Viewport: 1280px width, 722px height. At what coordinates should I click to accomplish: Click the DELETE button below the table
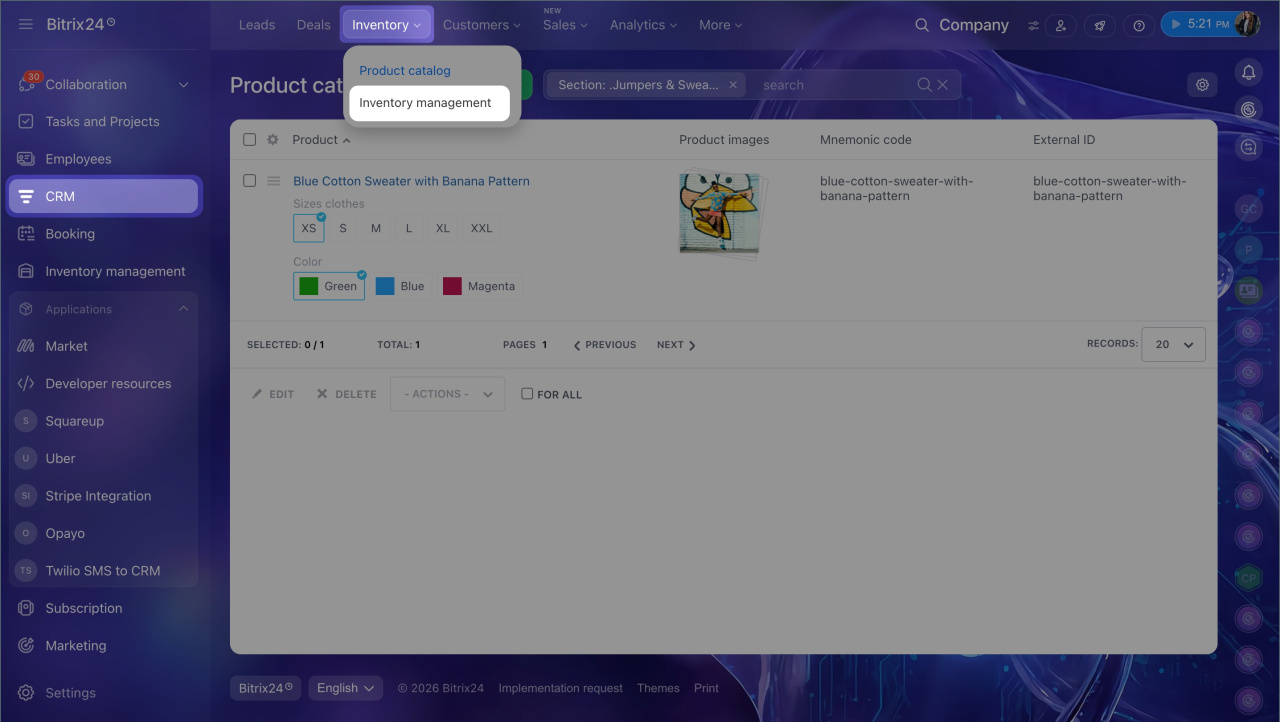tap(346, 394)
